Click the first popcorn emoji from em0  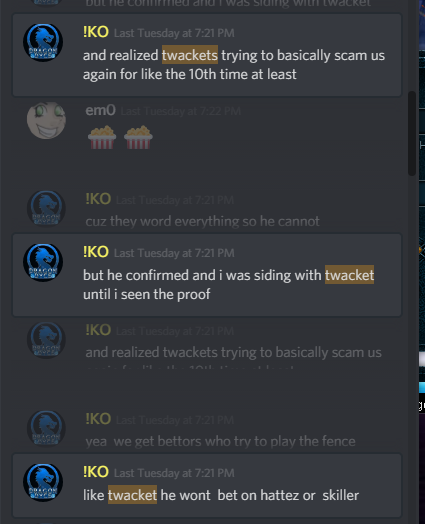pyautogui.click(x=102, y=137)
